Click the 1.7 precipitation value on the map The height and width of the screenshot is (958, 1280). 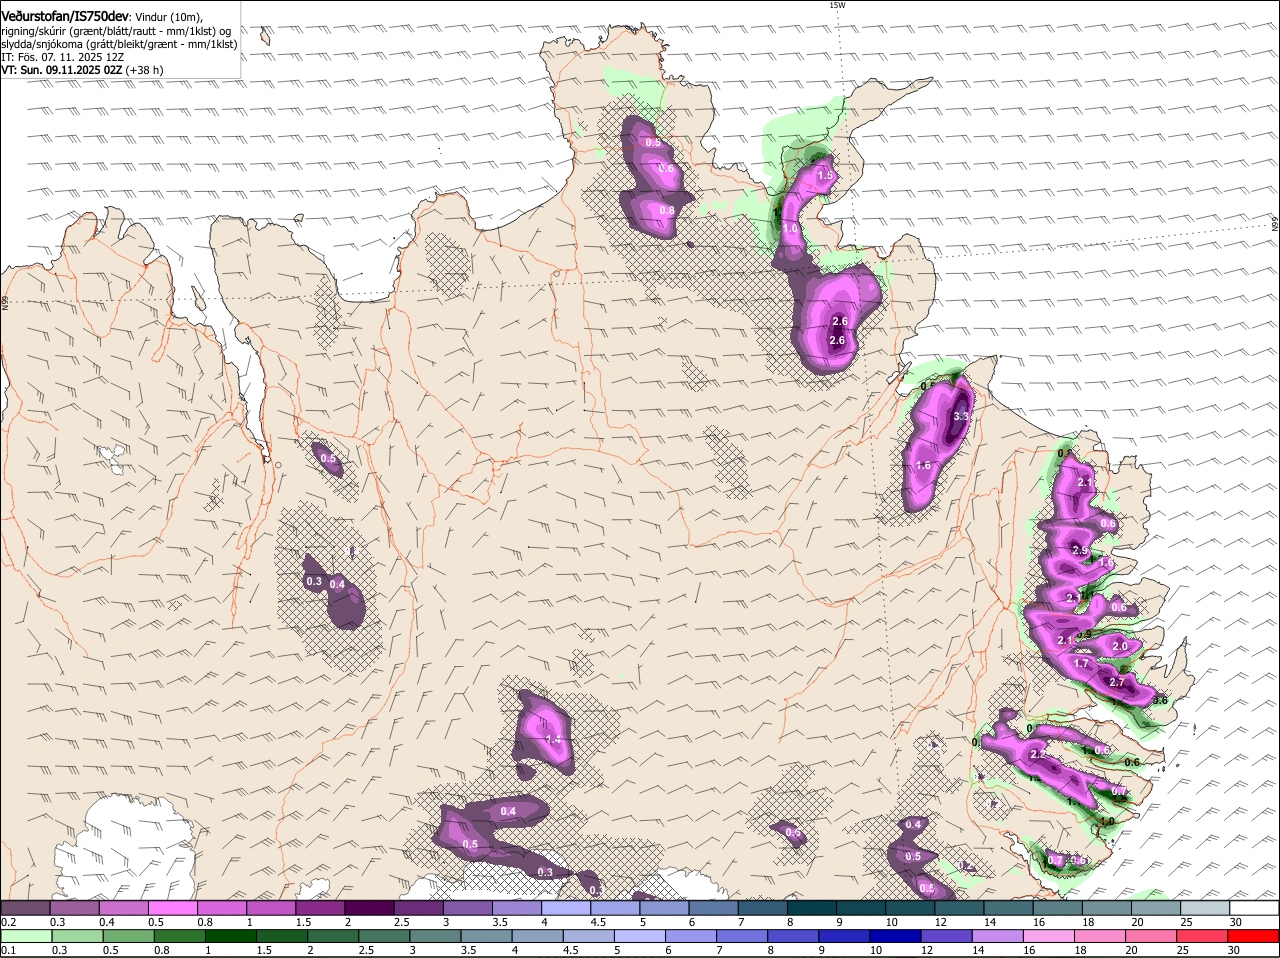pos(1080,664)
